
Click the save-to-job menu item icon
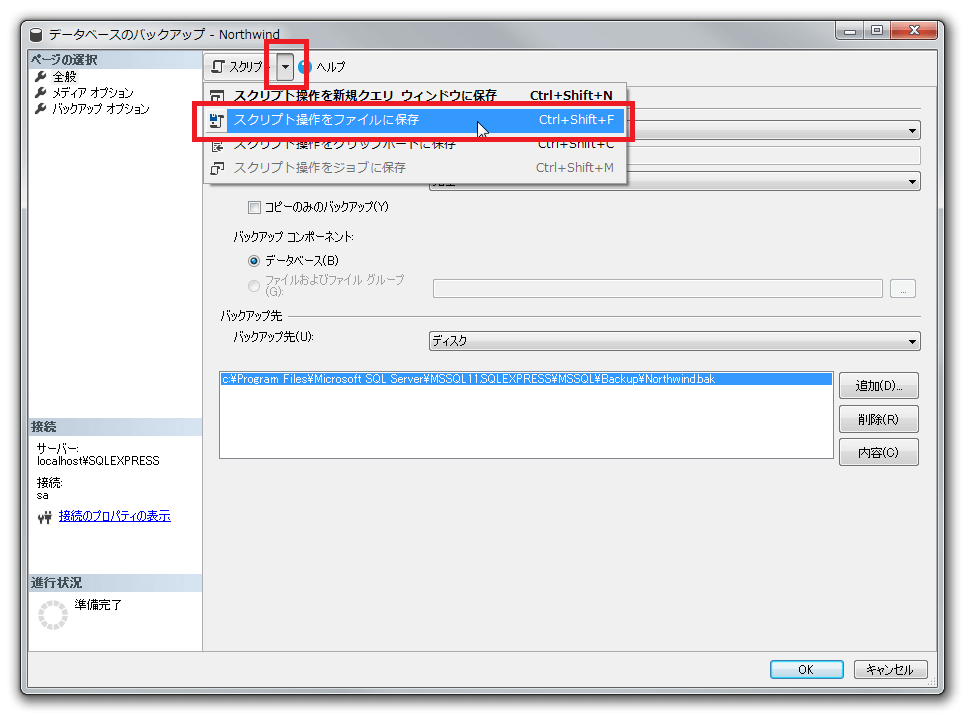tap(217, 168)
